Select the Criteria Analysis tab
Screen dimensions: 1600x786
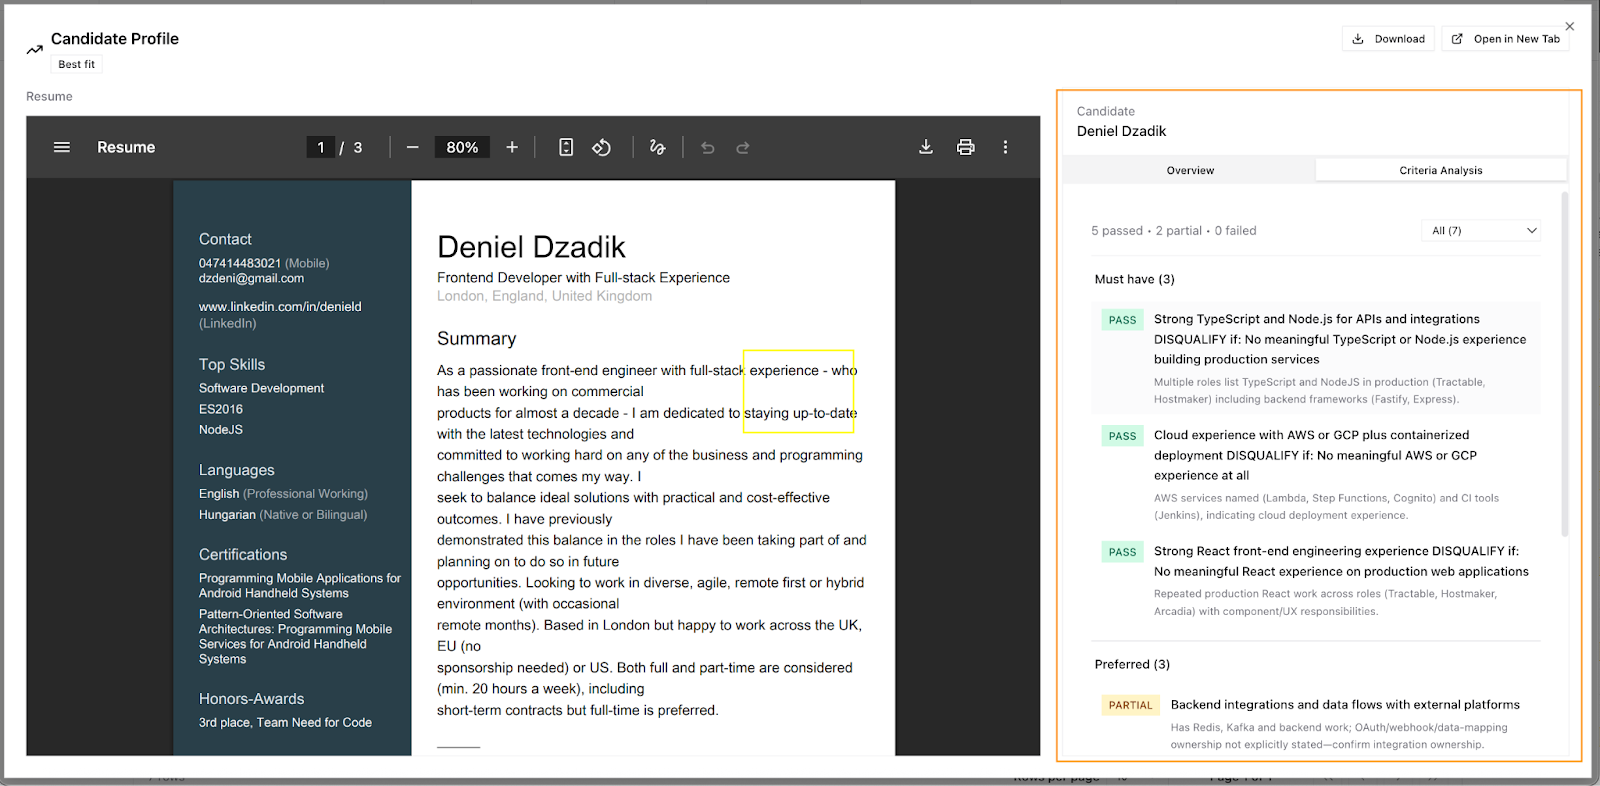(x=1440, y=170)
